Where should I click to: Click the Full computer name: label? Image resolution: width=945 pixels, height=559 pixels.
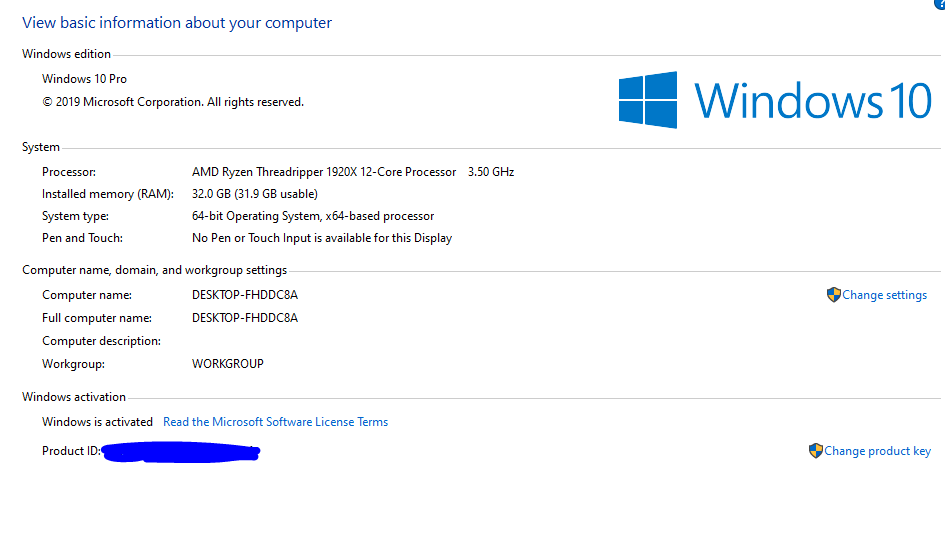(x=96, y=318)
